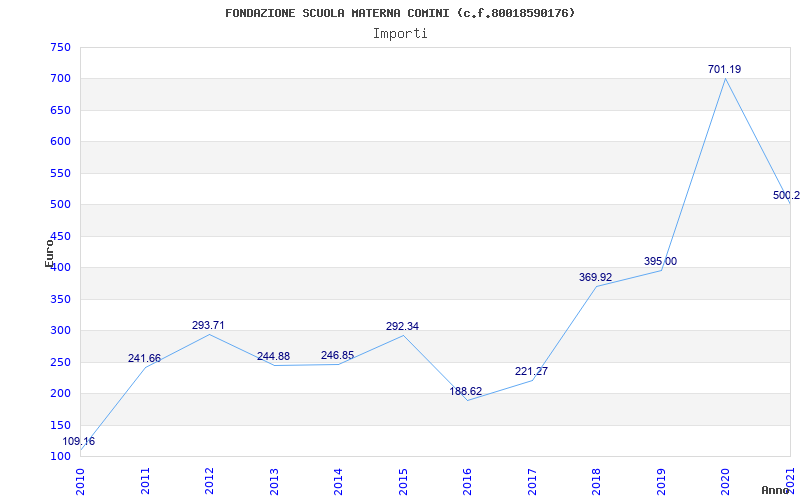800x500 pixels.
Task: Select the 246.85 data label
Action: coord(337,356)
